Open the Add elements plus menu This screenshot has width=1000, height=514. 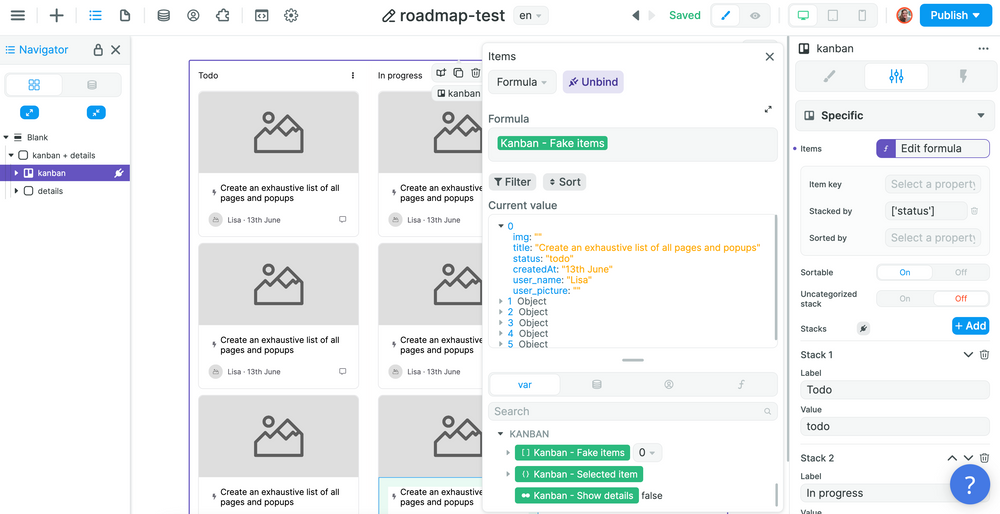point(56,15)
